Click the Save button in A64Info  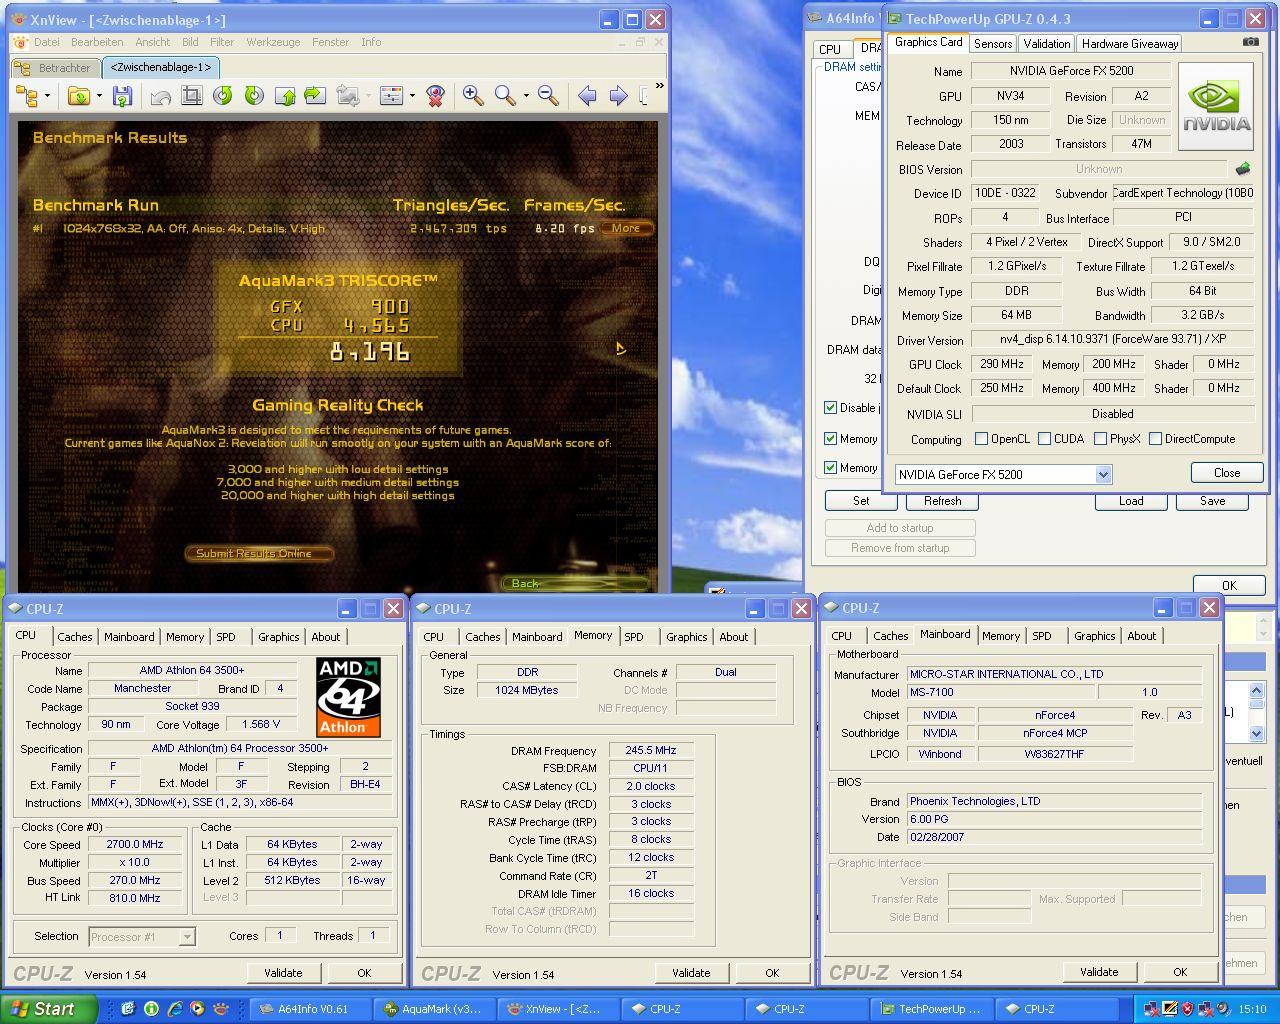[1212, 501]
